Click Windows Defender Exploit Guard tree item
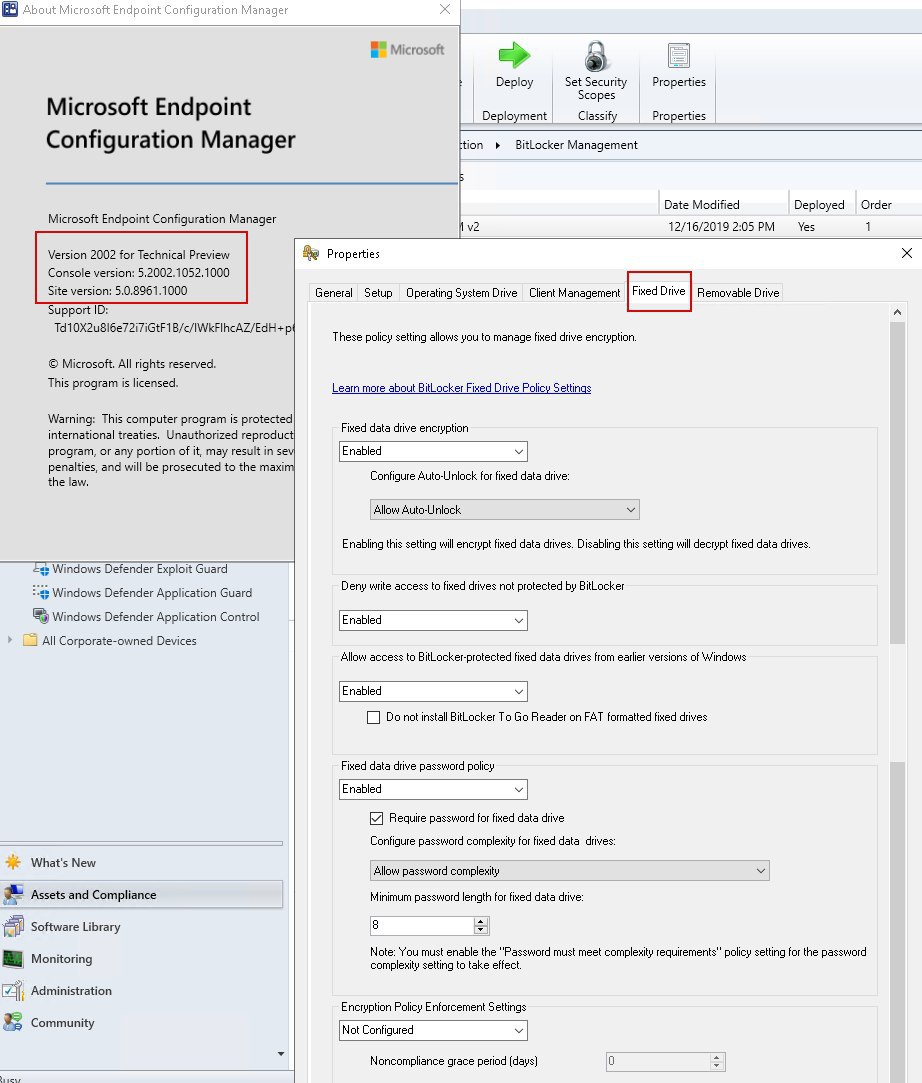The image size is (922, 1083). click(x=140, y=568)
